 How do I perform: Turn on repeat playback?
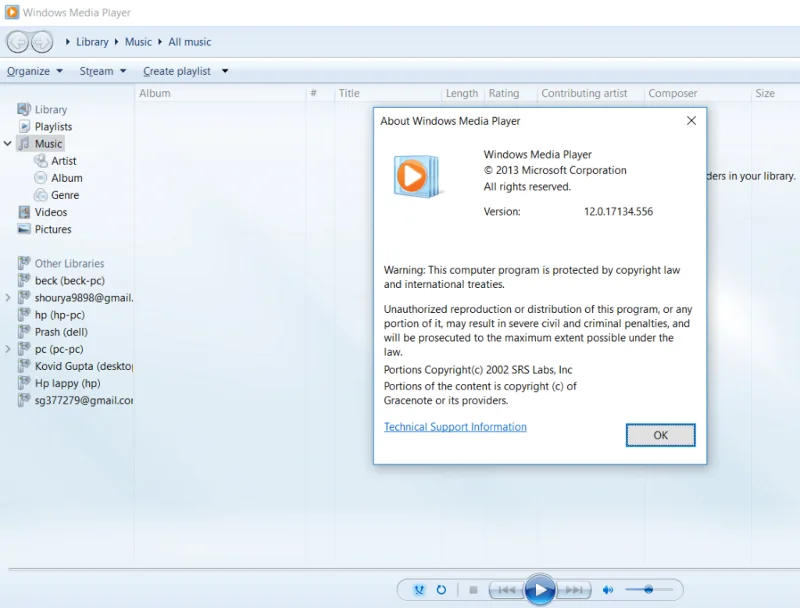coord(440,590)
